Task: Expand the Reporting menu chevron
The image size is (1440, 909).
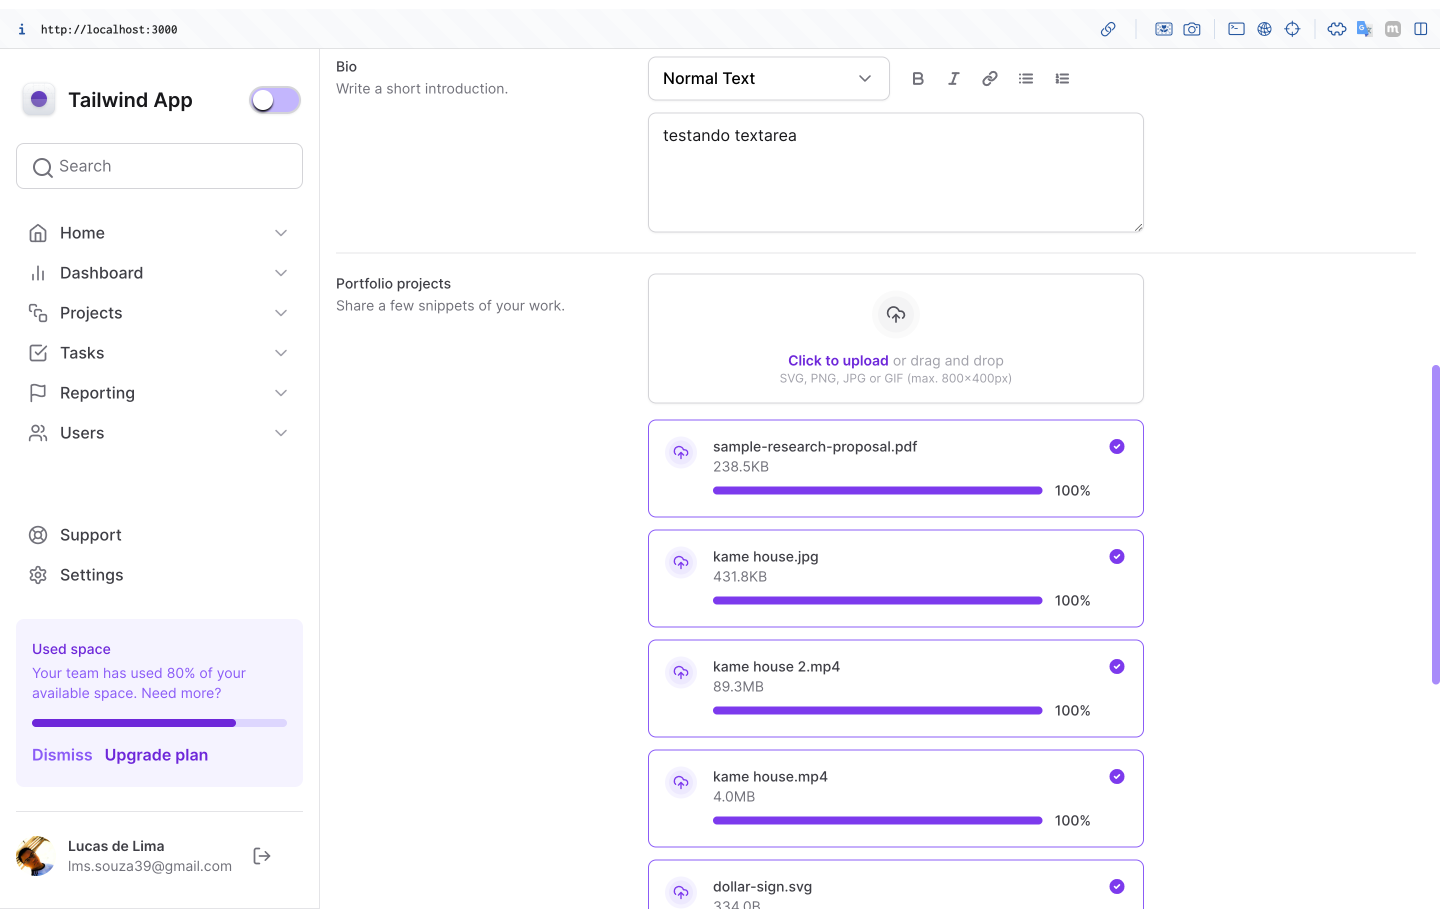Action: coord(281,393)
